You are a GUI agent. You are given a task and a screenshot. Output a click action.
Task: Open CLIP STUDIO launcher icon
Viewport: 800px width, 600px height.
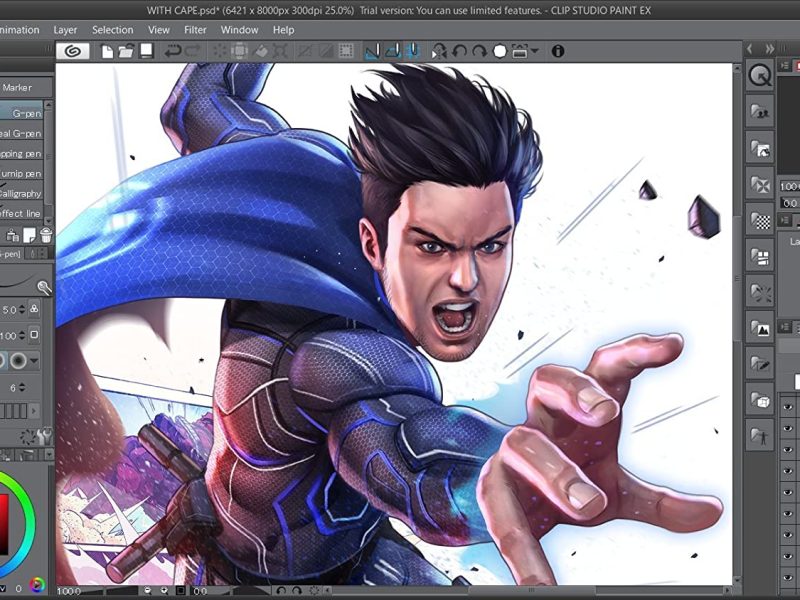73,51
